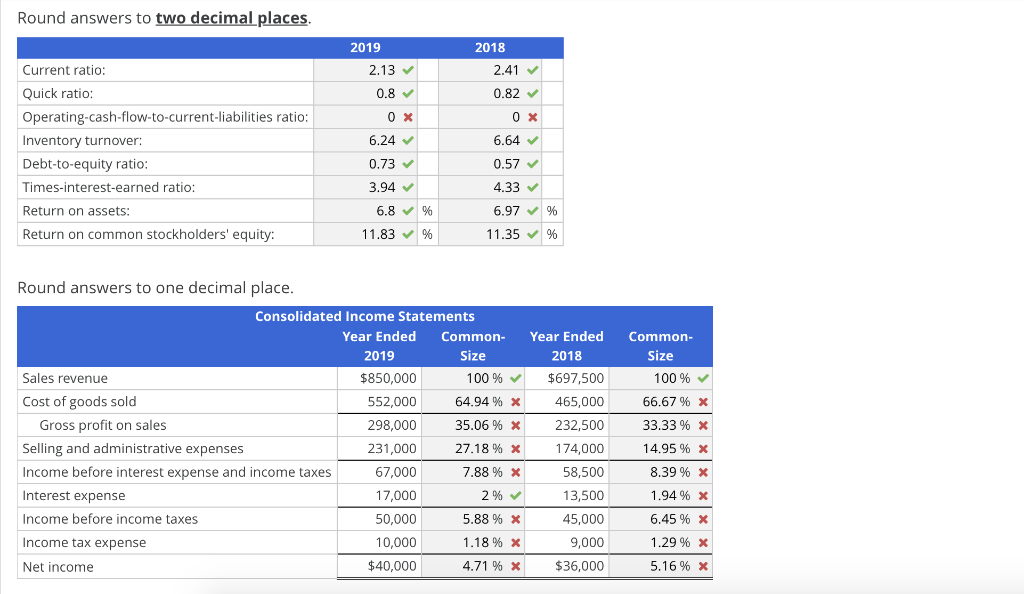Viewport: 1024px width, 594px height.
Task: Click red X beside 2018 selling expenses 14.95
Action: [x=703, y=449]
